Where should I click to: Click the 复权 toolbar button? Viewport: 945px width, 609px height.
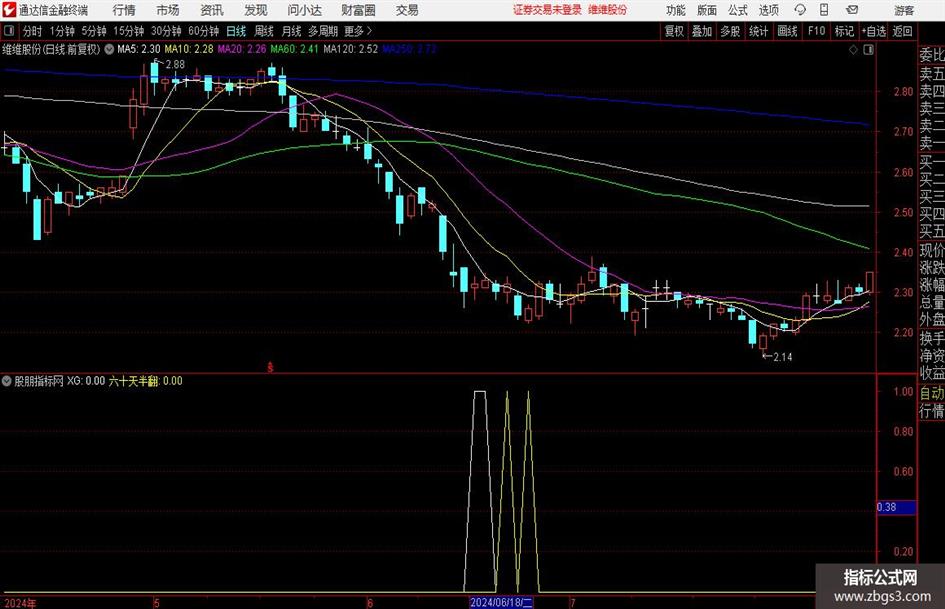pos(674,31)
